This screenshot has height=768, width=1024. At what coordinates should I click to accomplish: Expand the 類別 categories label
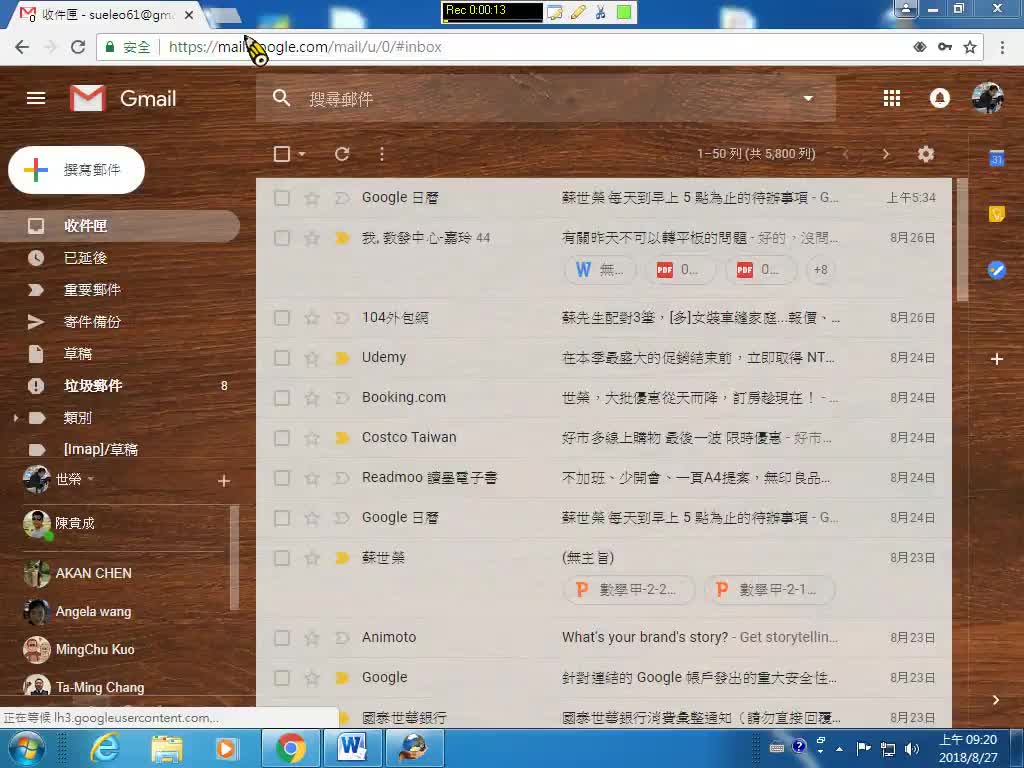click(x=16, y=417)
